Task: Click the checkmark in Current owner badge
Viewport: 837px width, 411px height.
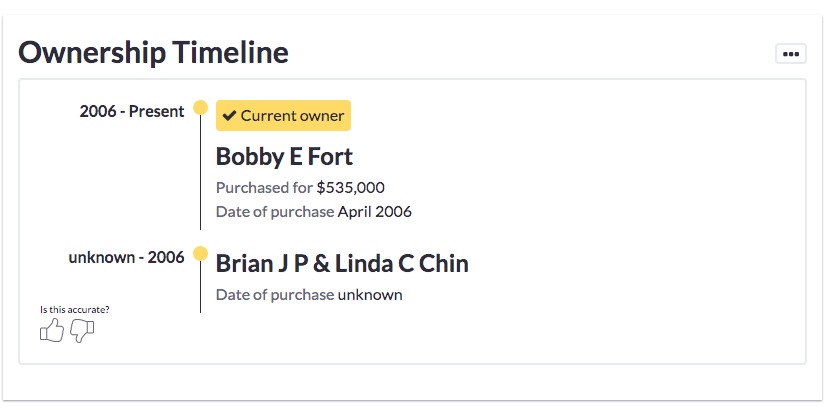Action: tap(230, 115)
